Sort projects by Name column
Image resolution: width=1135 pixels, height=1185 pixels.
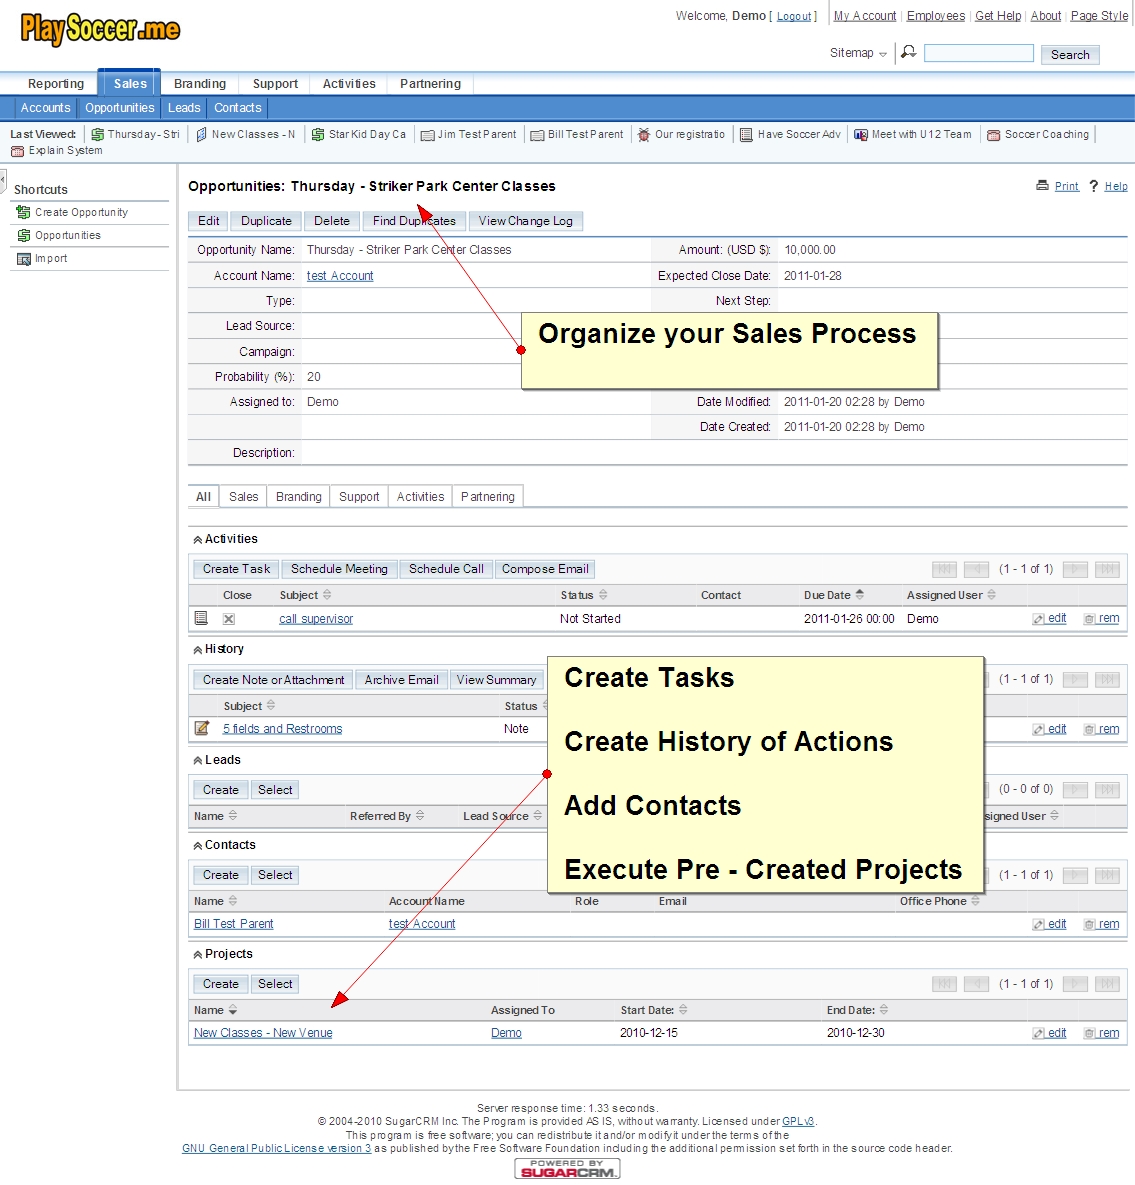click(215, 1010)
